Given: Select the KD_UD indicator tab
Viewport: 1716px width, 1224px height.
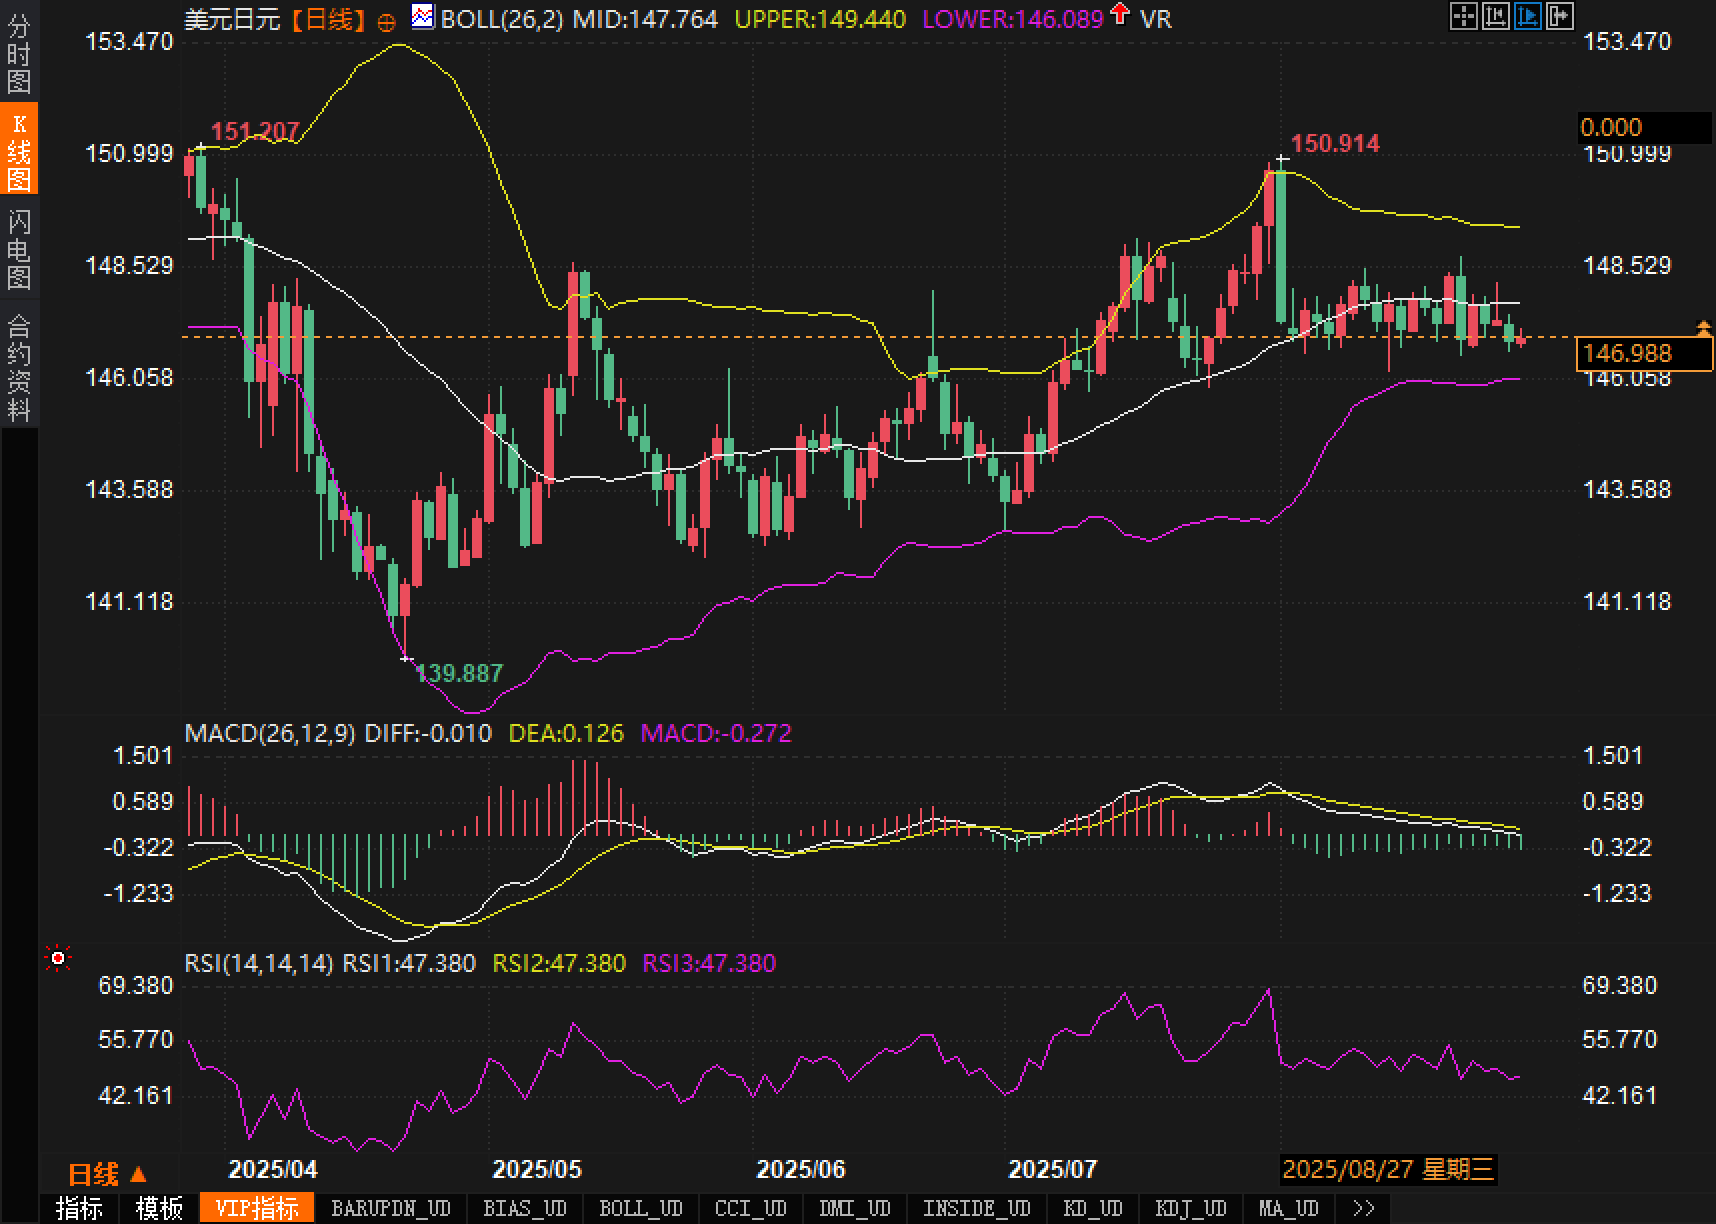Looking at the screenshot, I should (x=1093, y=1208).
